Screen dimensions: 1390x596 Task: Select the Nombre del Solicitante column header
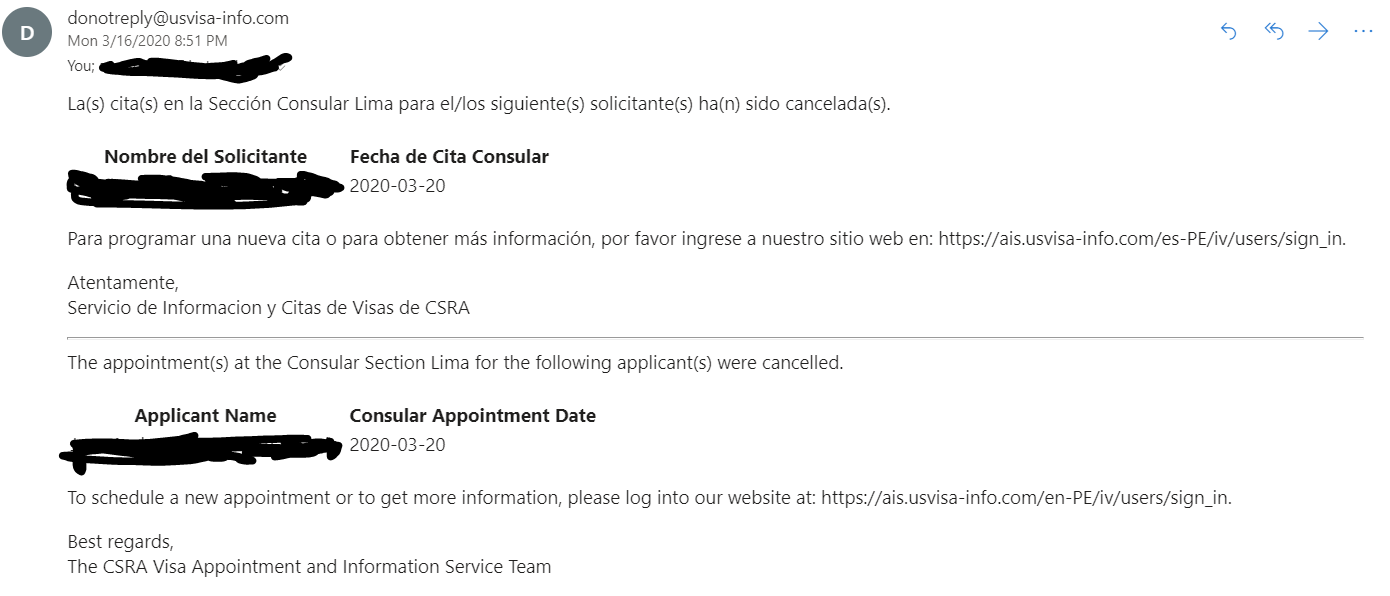click(205, 157)
